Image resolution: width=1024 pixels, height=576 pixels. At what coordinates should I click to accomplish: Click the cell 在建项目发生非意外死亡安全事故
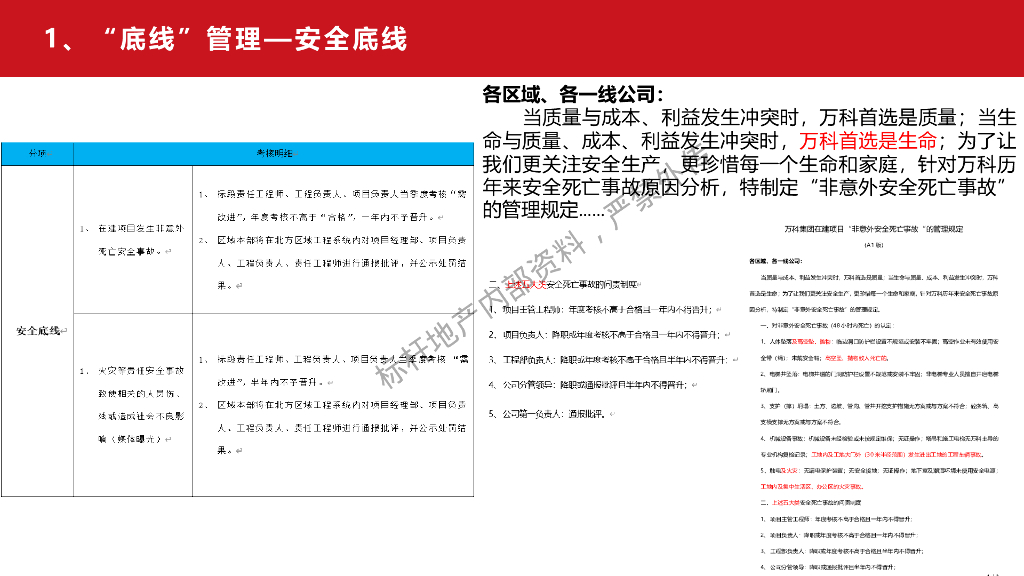(x=133, y=240)
